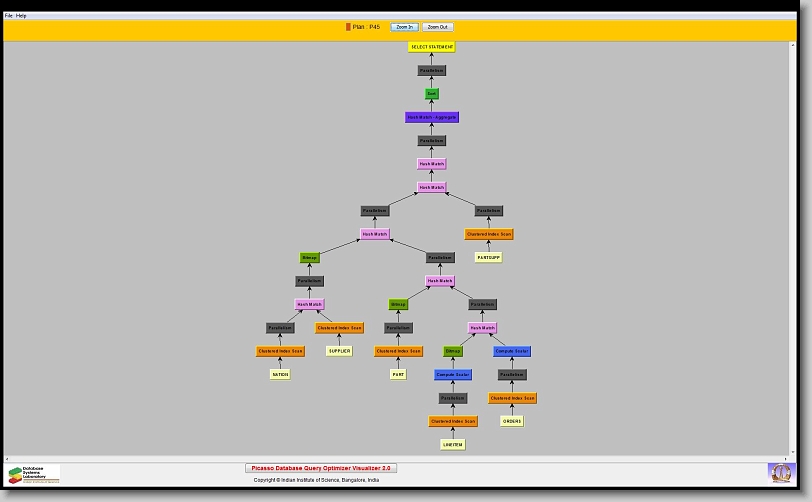Click the ORDERS table node
812x502 pixels.
pyautogui.click(x=512, y=421)
